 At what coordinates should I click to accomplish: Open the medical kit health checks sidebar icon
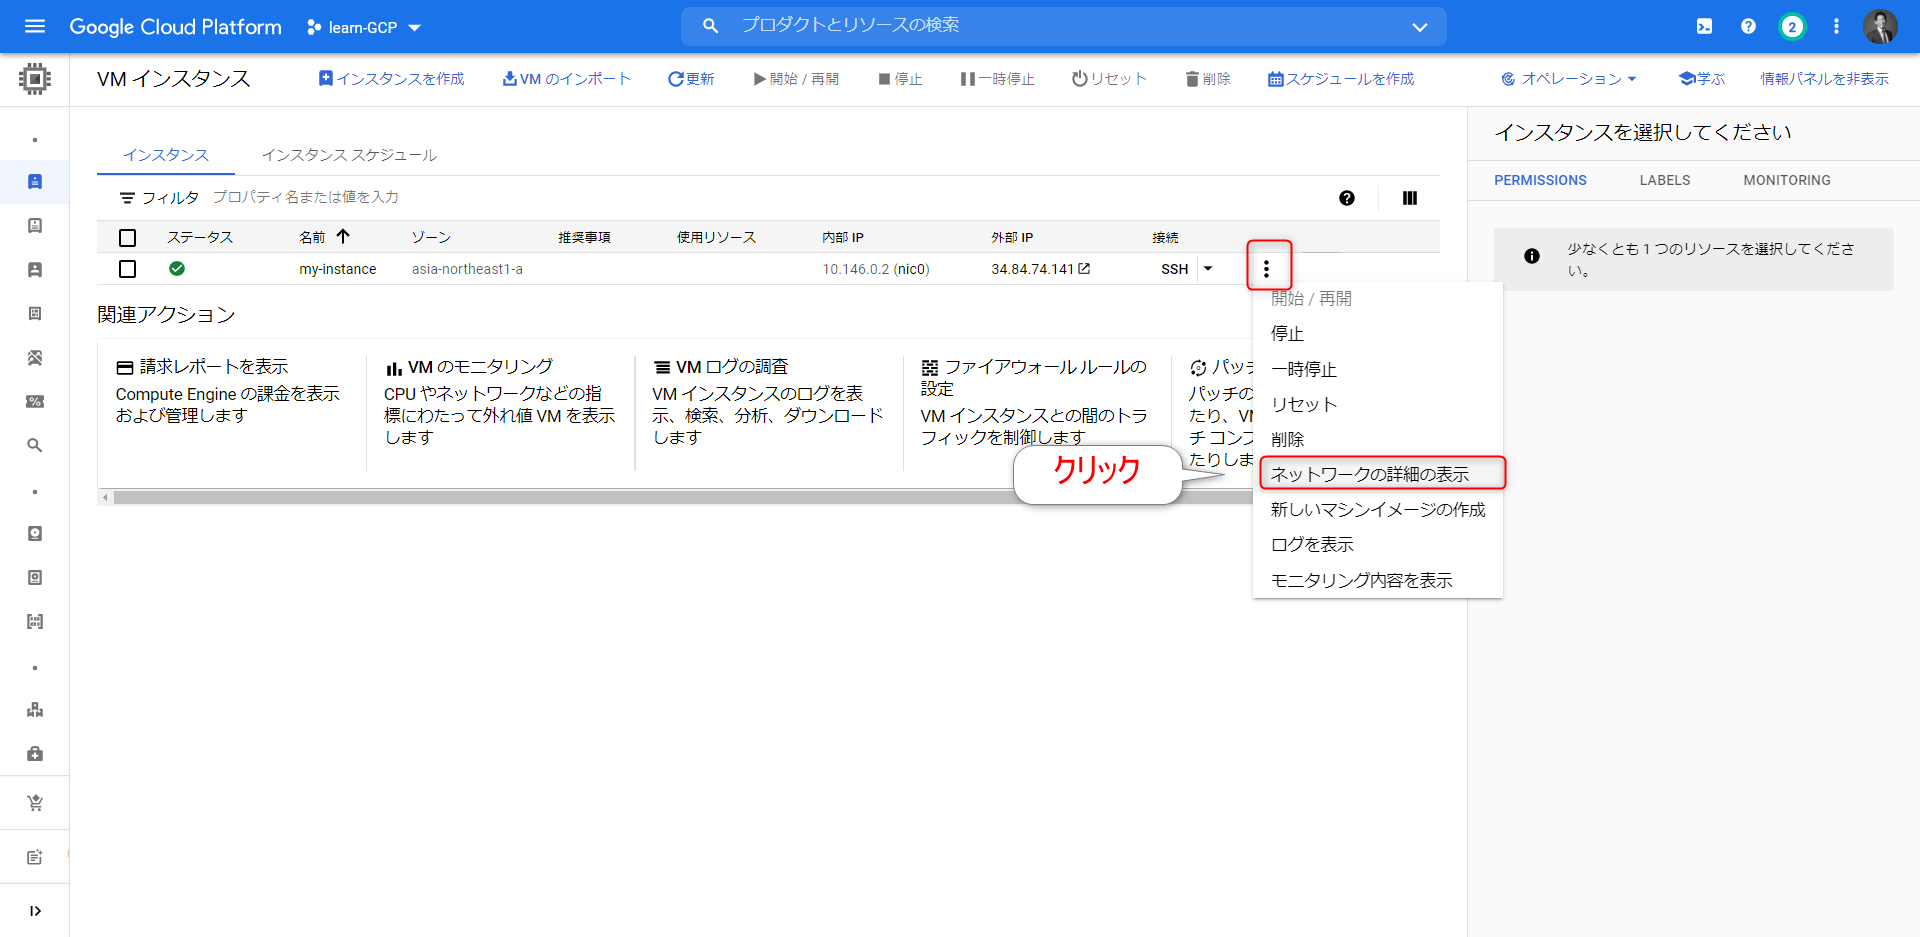(35, 754)
